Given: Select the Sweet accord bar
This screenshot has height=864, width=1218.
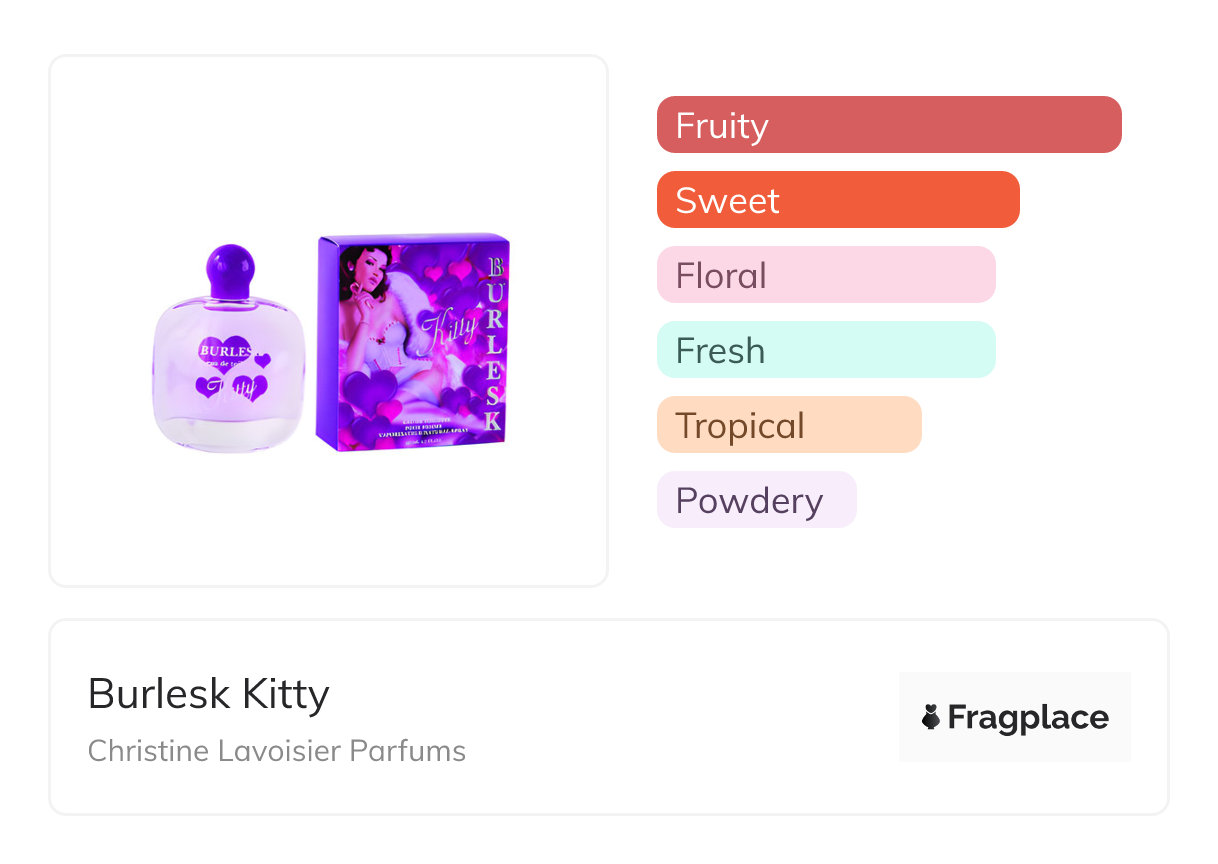Looking at the screenshot, I should tap(837, 200).
